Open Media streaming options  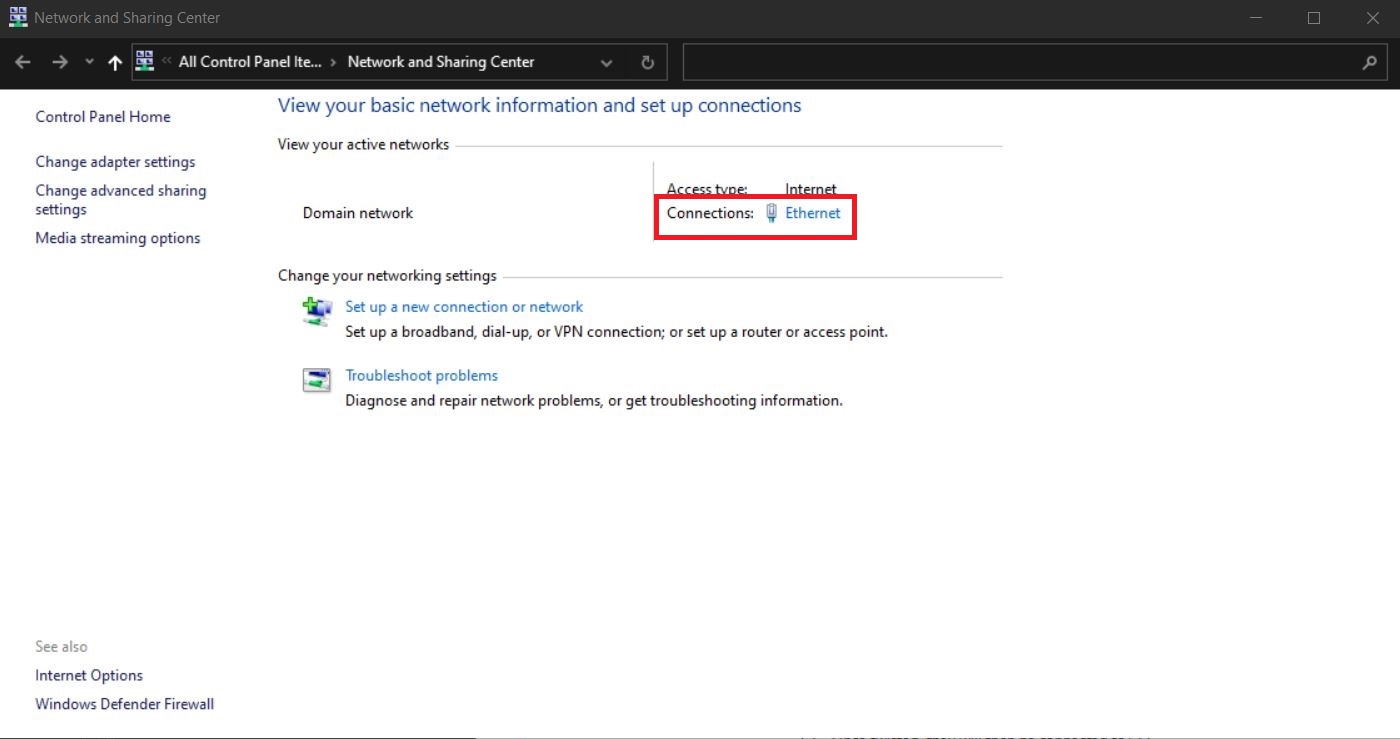tap(117, 238)
